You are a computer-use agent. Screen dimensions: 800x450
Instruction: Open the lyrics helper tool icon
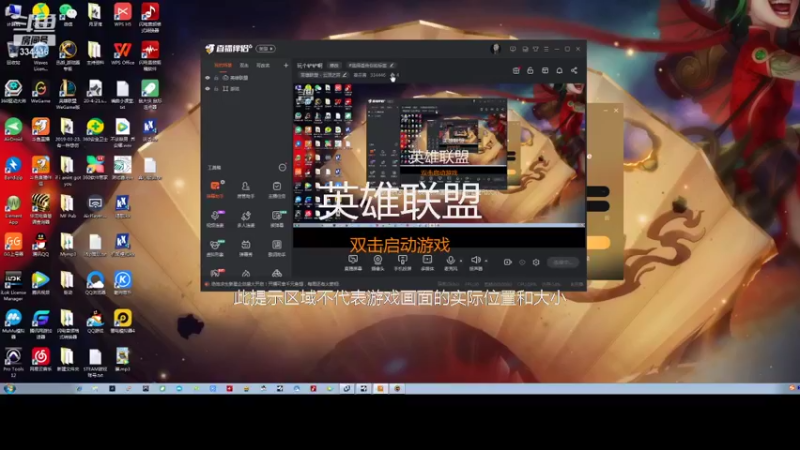pyautogui.click(x=277, y=247)
